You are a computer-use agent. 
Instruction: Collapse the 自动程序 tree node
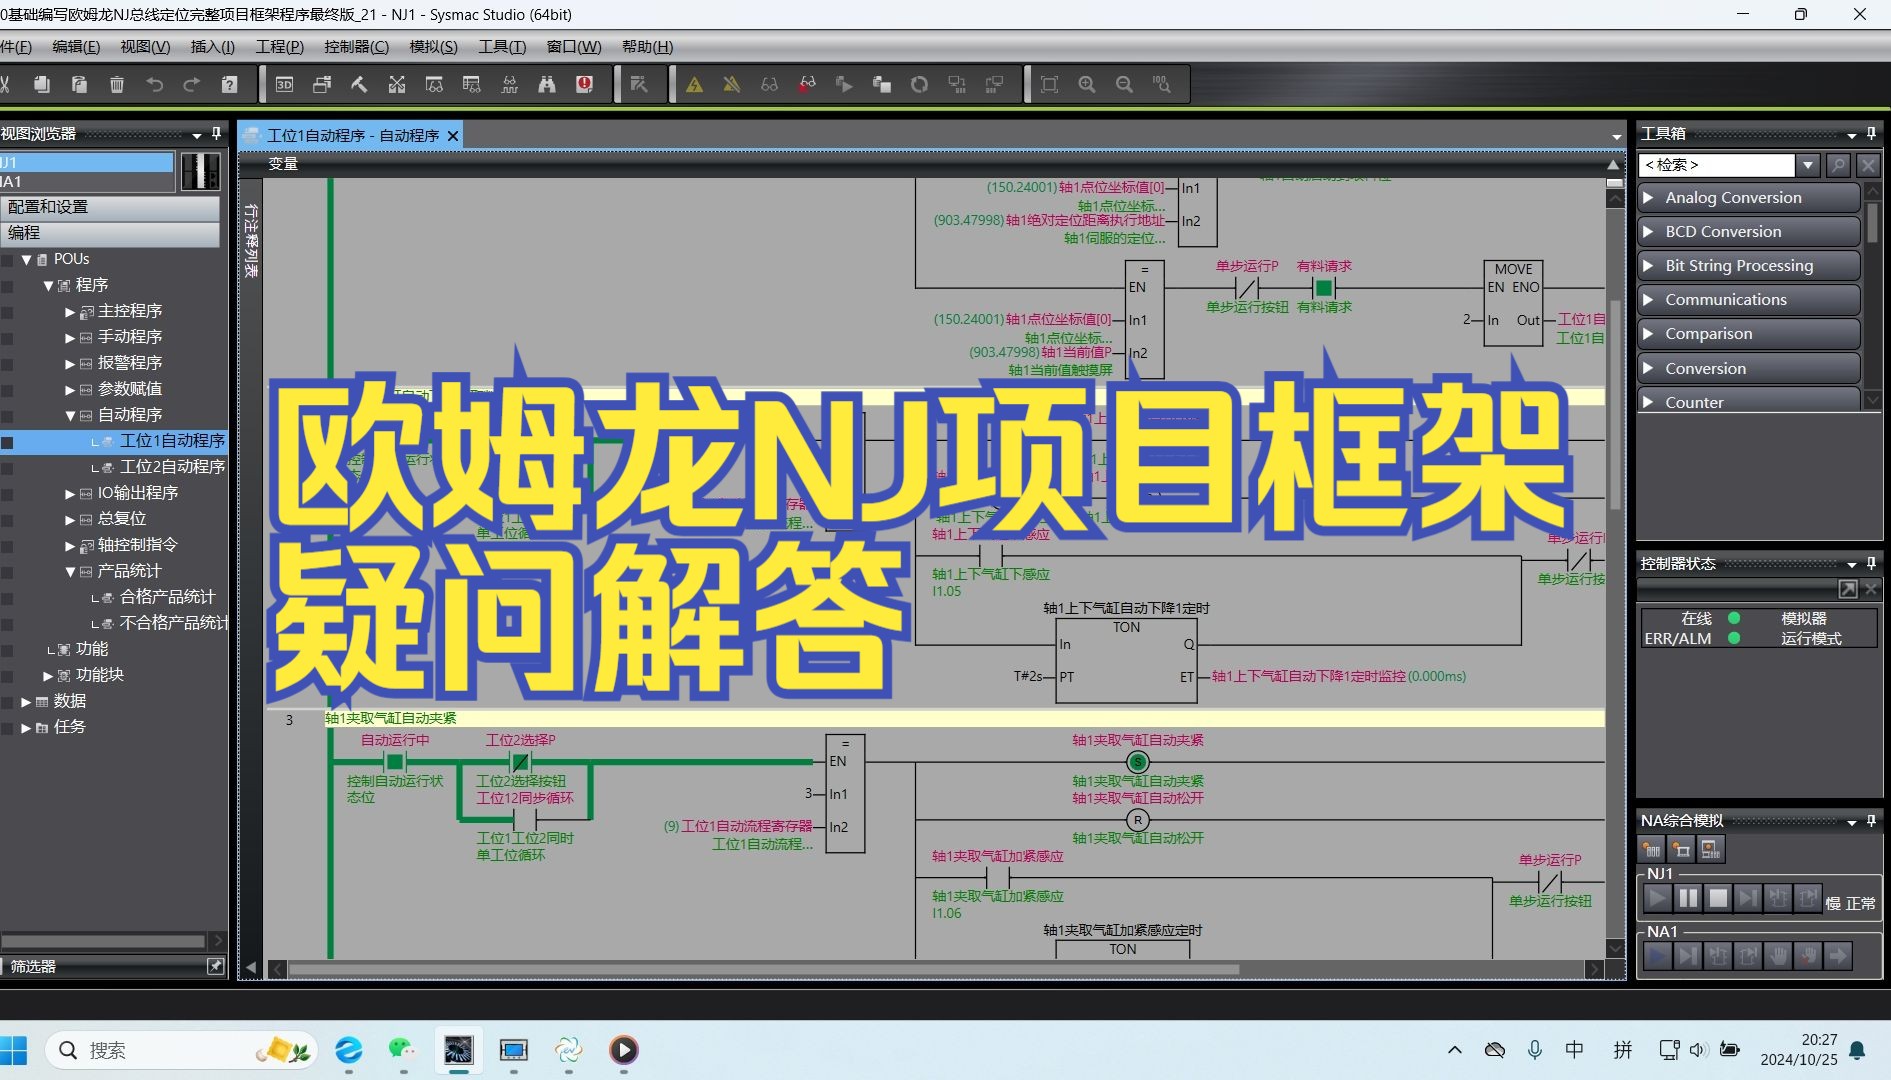point(70,416)
